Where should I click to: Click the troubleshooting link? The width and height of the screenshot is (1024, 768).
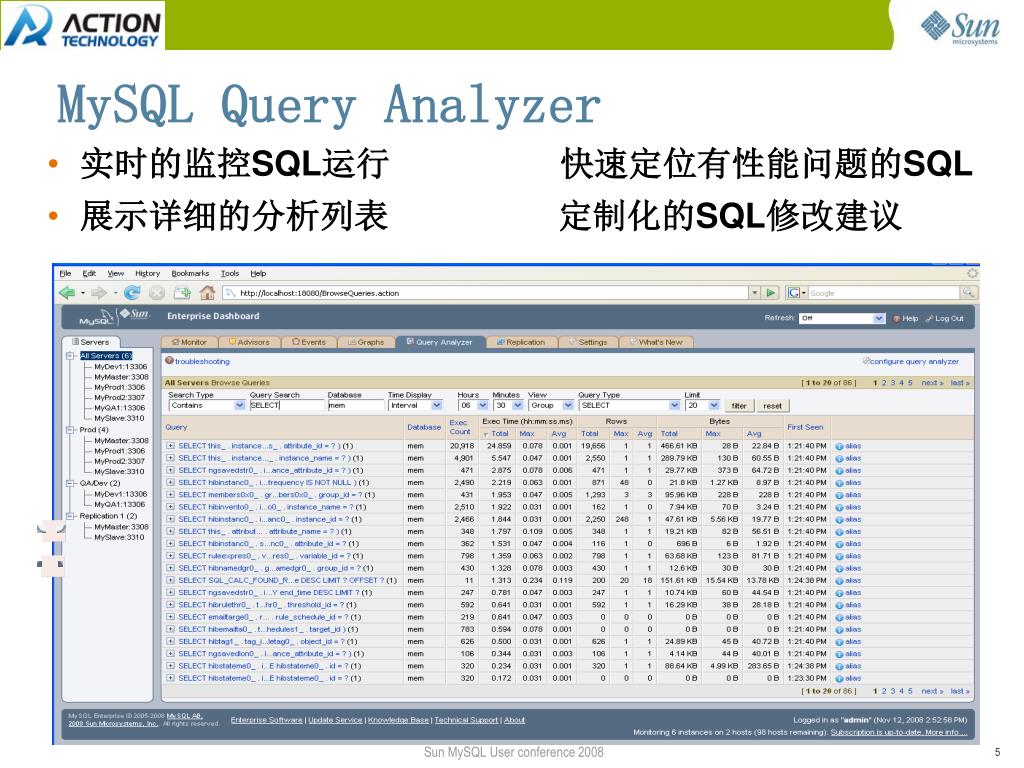202,361
